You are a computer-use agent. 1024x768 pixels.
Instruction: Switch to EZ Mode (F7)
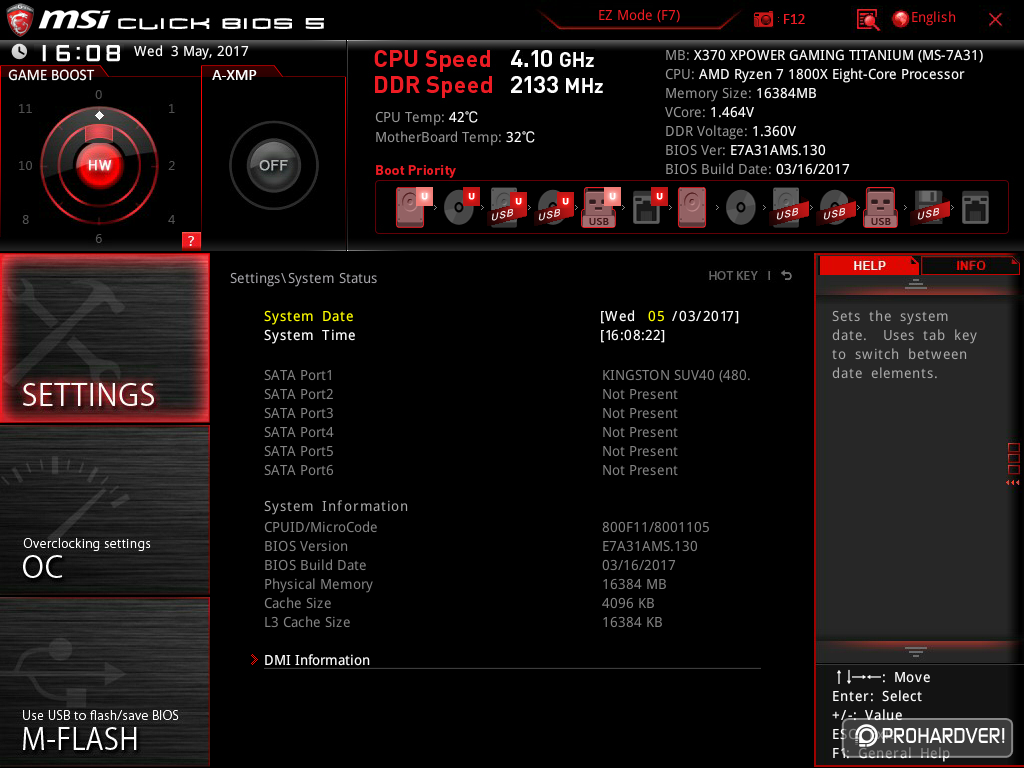[639, 16]
